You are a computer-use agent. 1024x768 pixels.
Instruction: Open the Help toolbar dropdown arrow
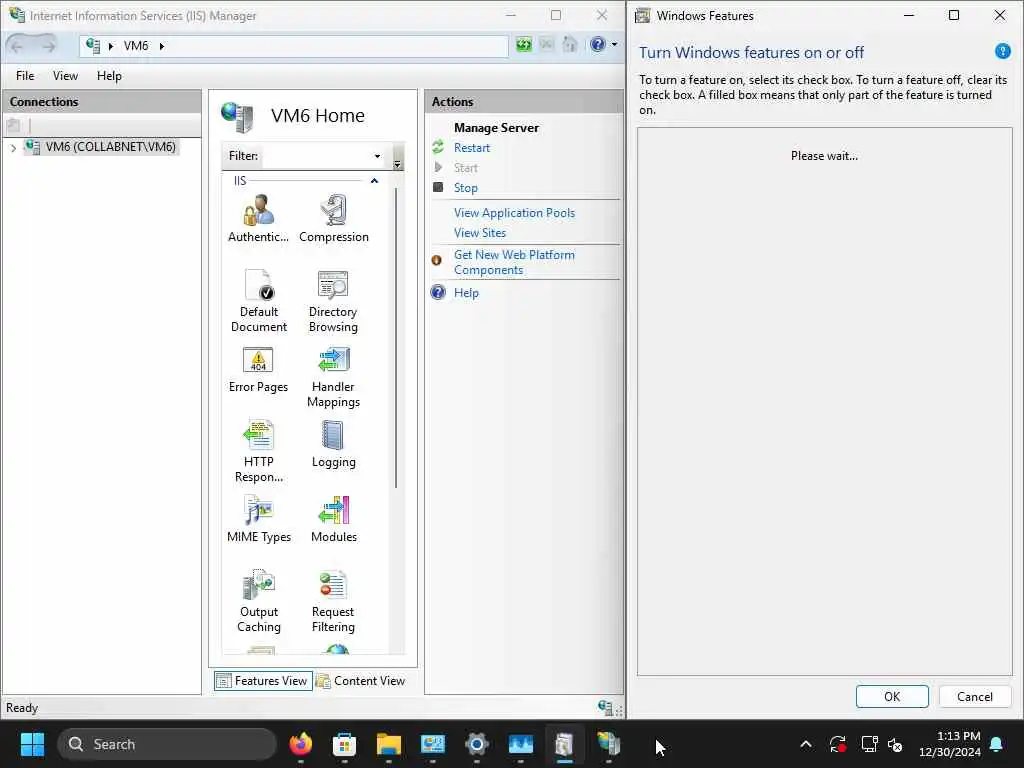tap(614, 44)
